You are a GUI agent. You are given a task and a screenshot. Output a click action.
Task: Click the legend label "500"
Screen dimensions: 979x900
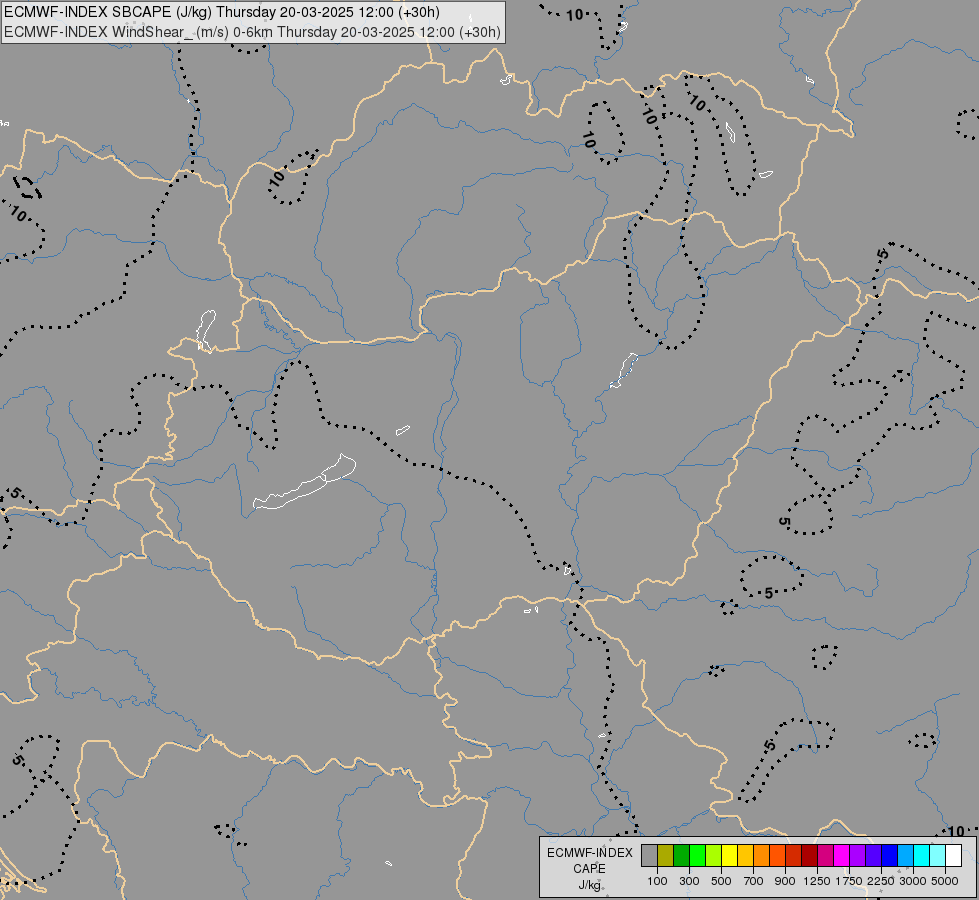pos(721,881)
